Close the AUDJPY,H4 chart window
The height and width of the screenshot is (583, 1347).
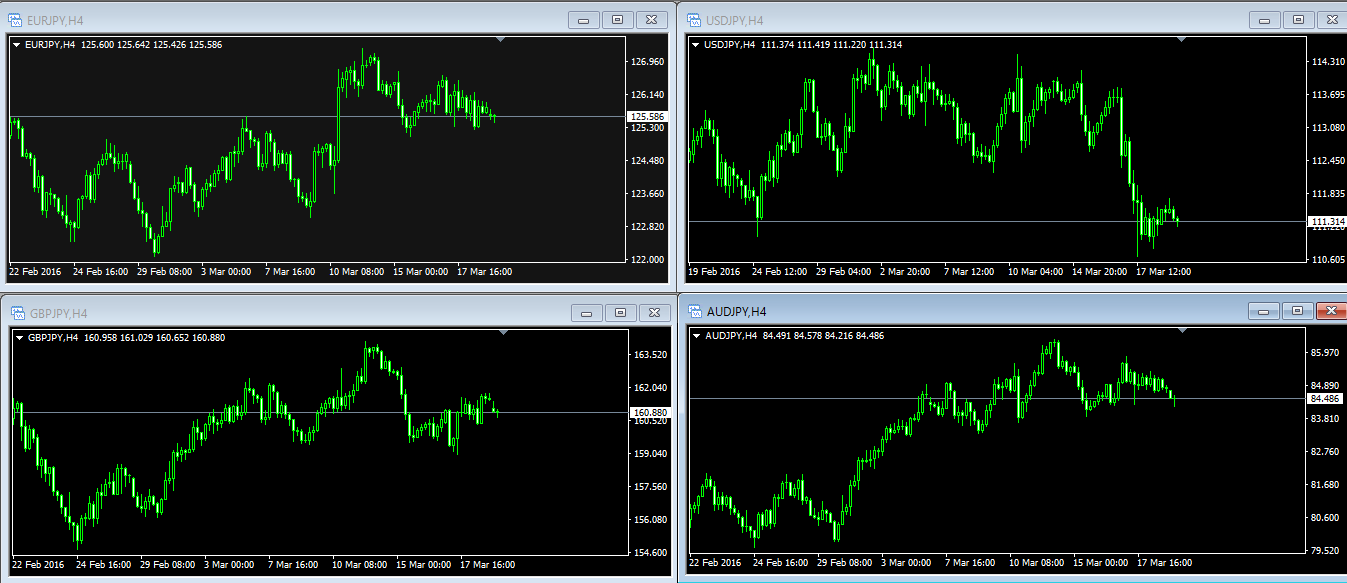(1329, 311)
